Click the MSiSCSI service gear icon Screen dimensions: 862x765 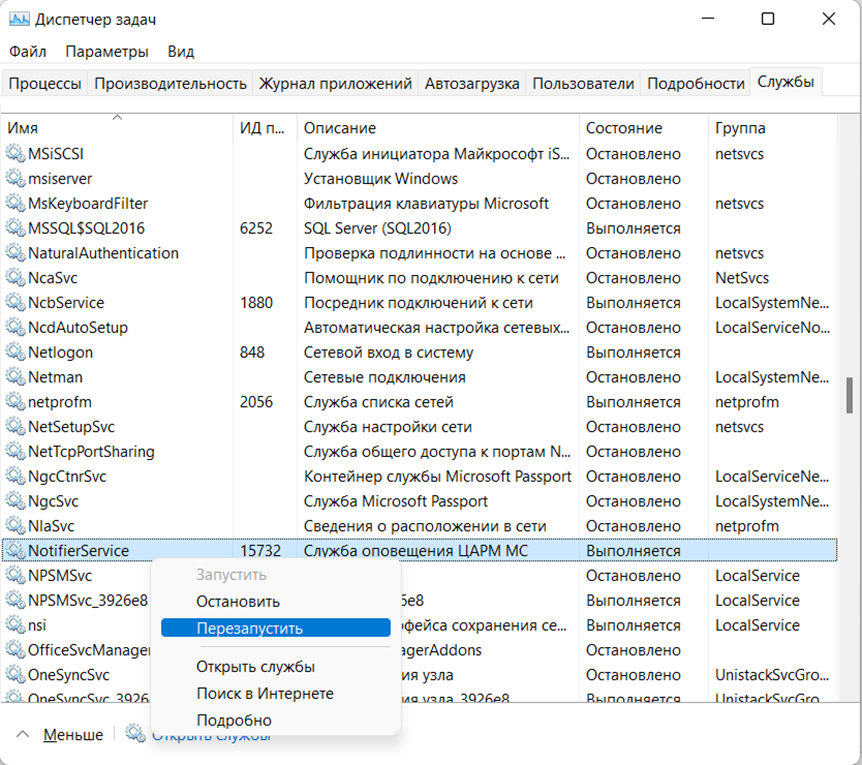pyautogui.click(x=15, y=153)
